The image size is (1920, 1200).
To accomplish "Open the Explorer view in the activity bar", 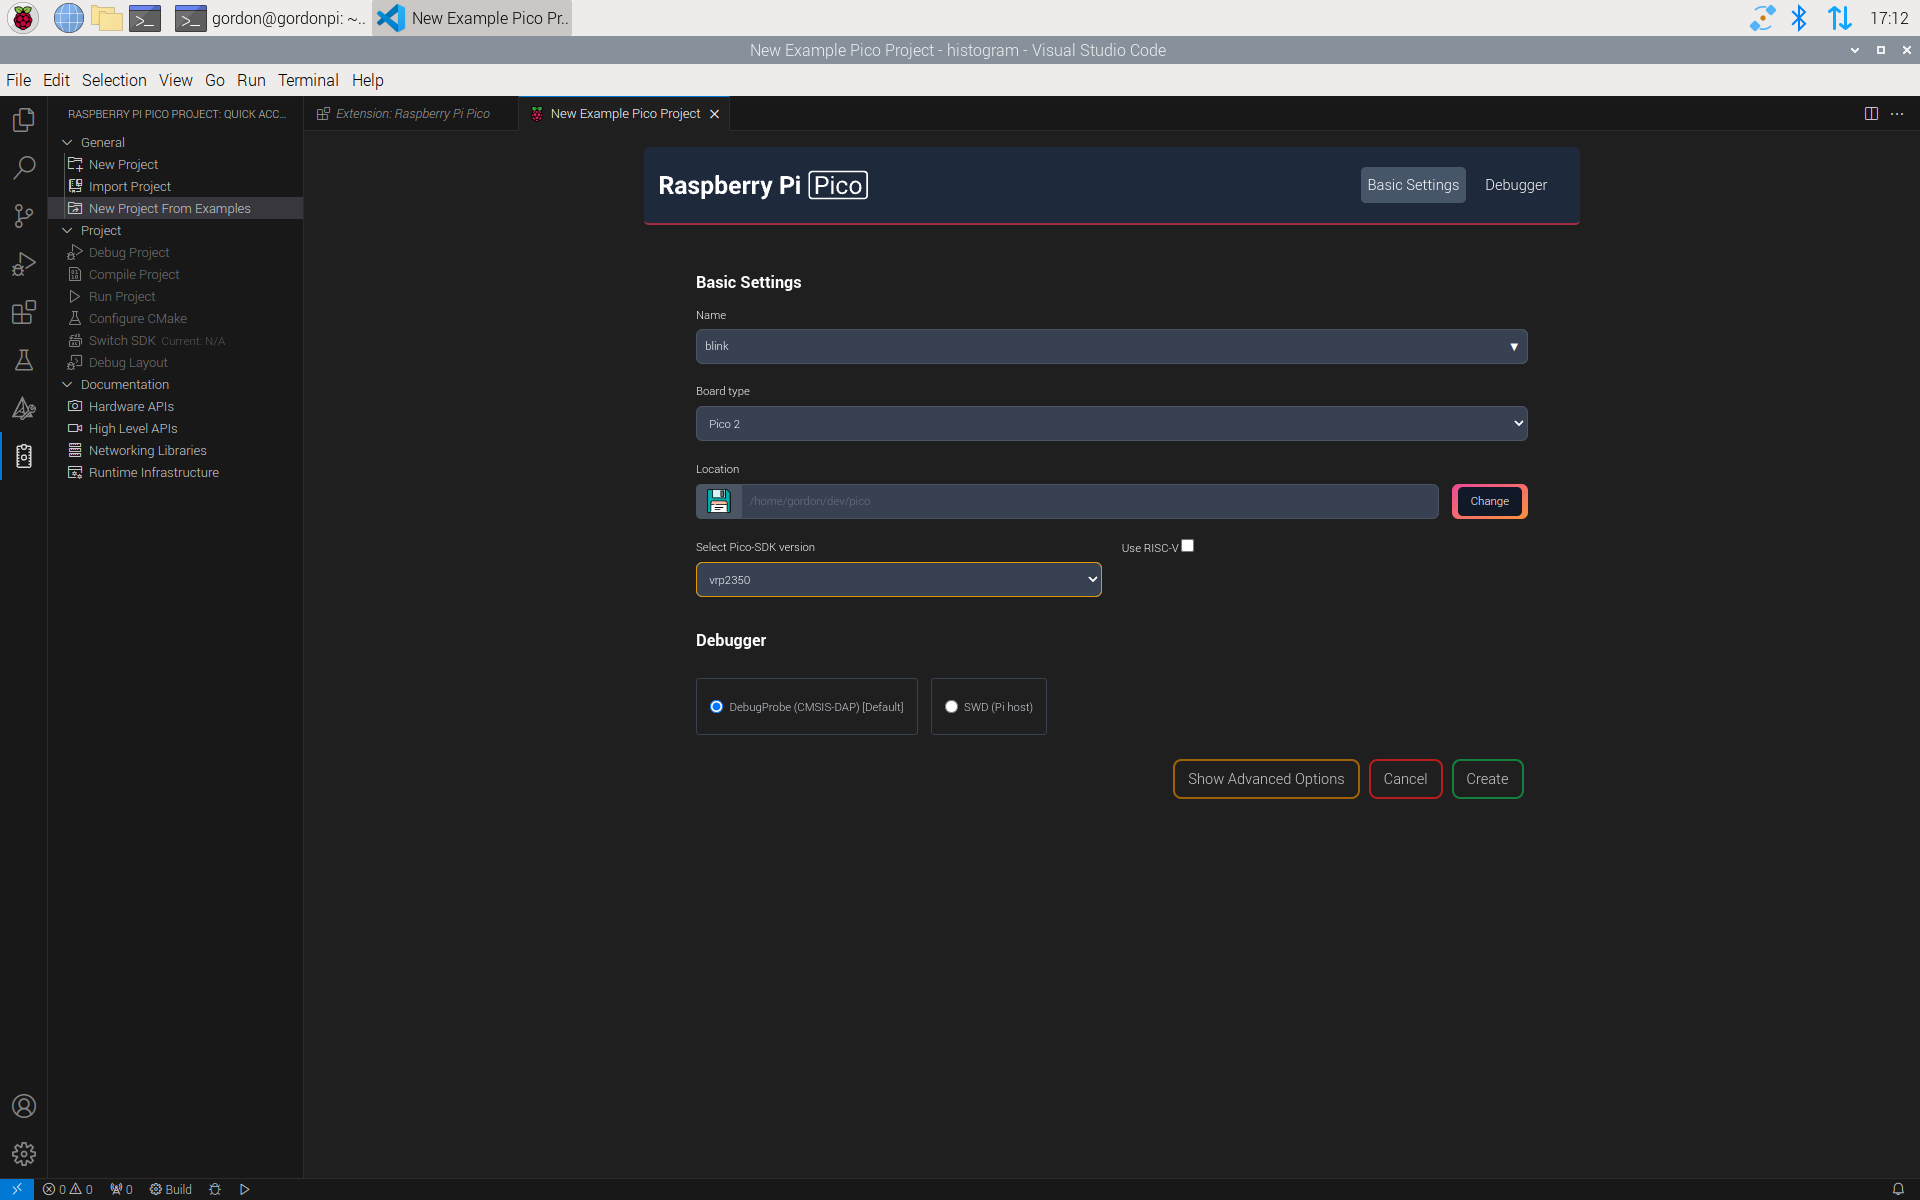I will click(x=23, y=120).
